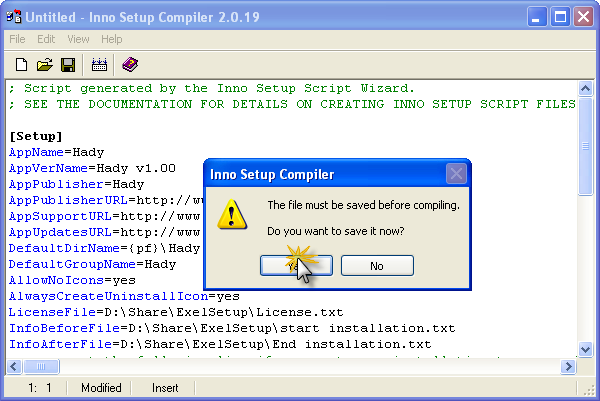Click the LicenseFile path line
This screenshot has height=401, width=600.
(176, 313)
